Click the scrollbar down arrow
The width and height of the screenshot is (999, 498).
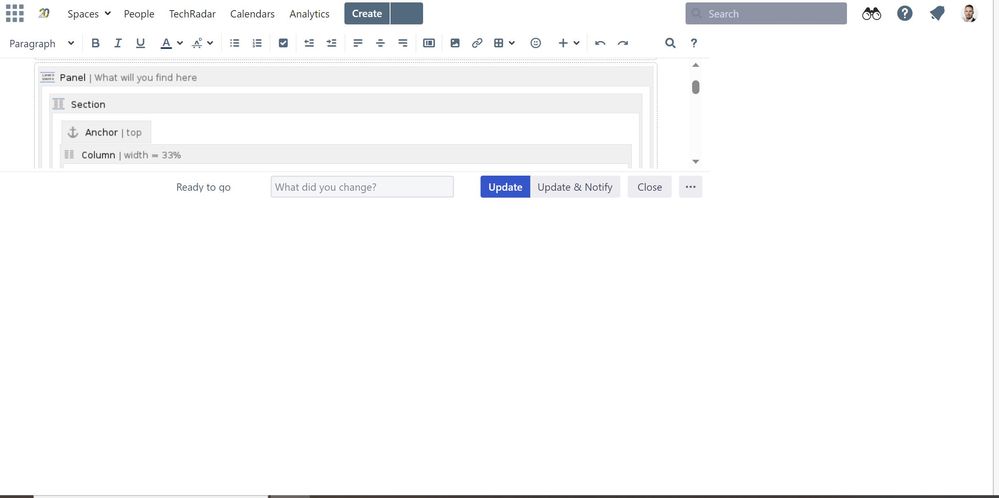coord(696,162)
